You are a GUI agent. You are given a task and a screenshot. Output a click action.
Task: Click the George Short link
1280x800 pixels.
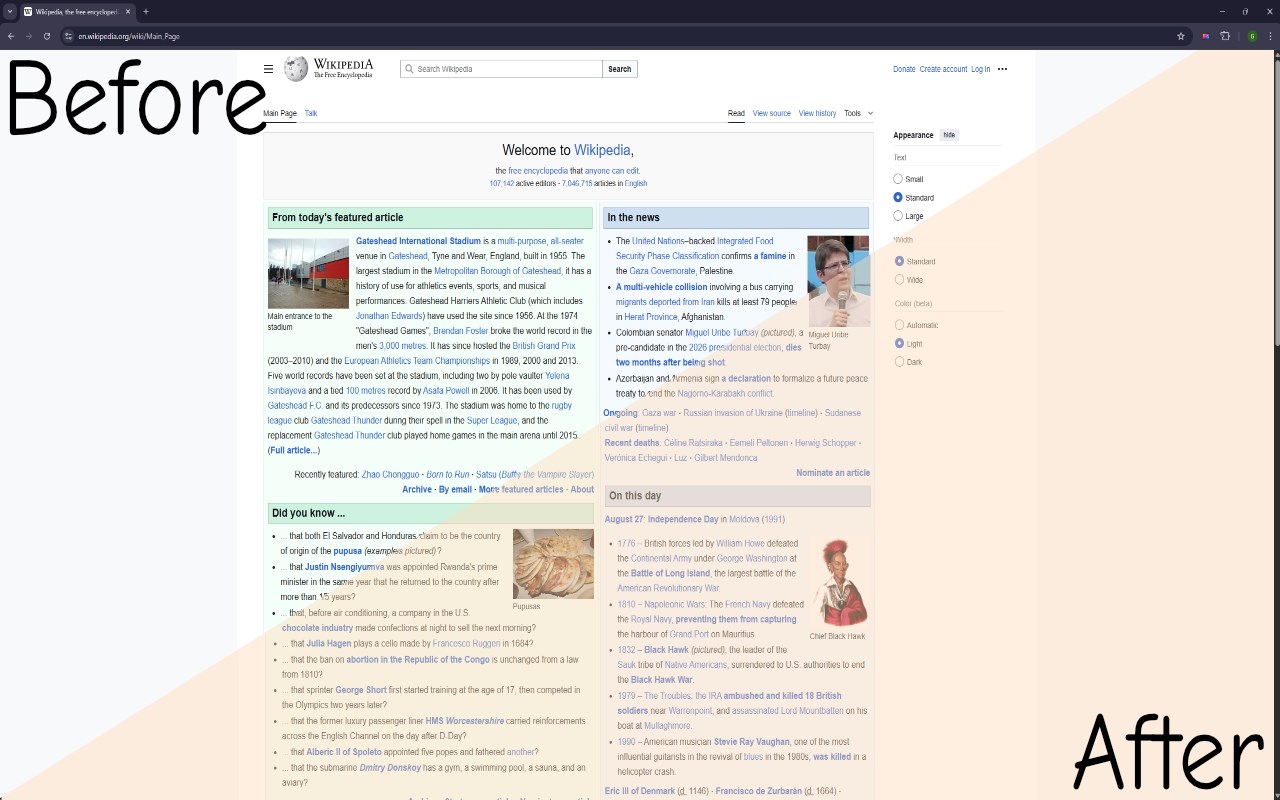click(361, 690)
